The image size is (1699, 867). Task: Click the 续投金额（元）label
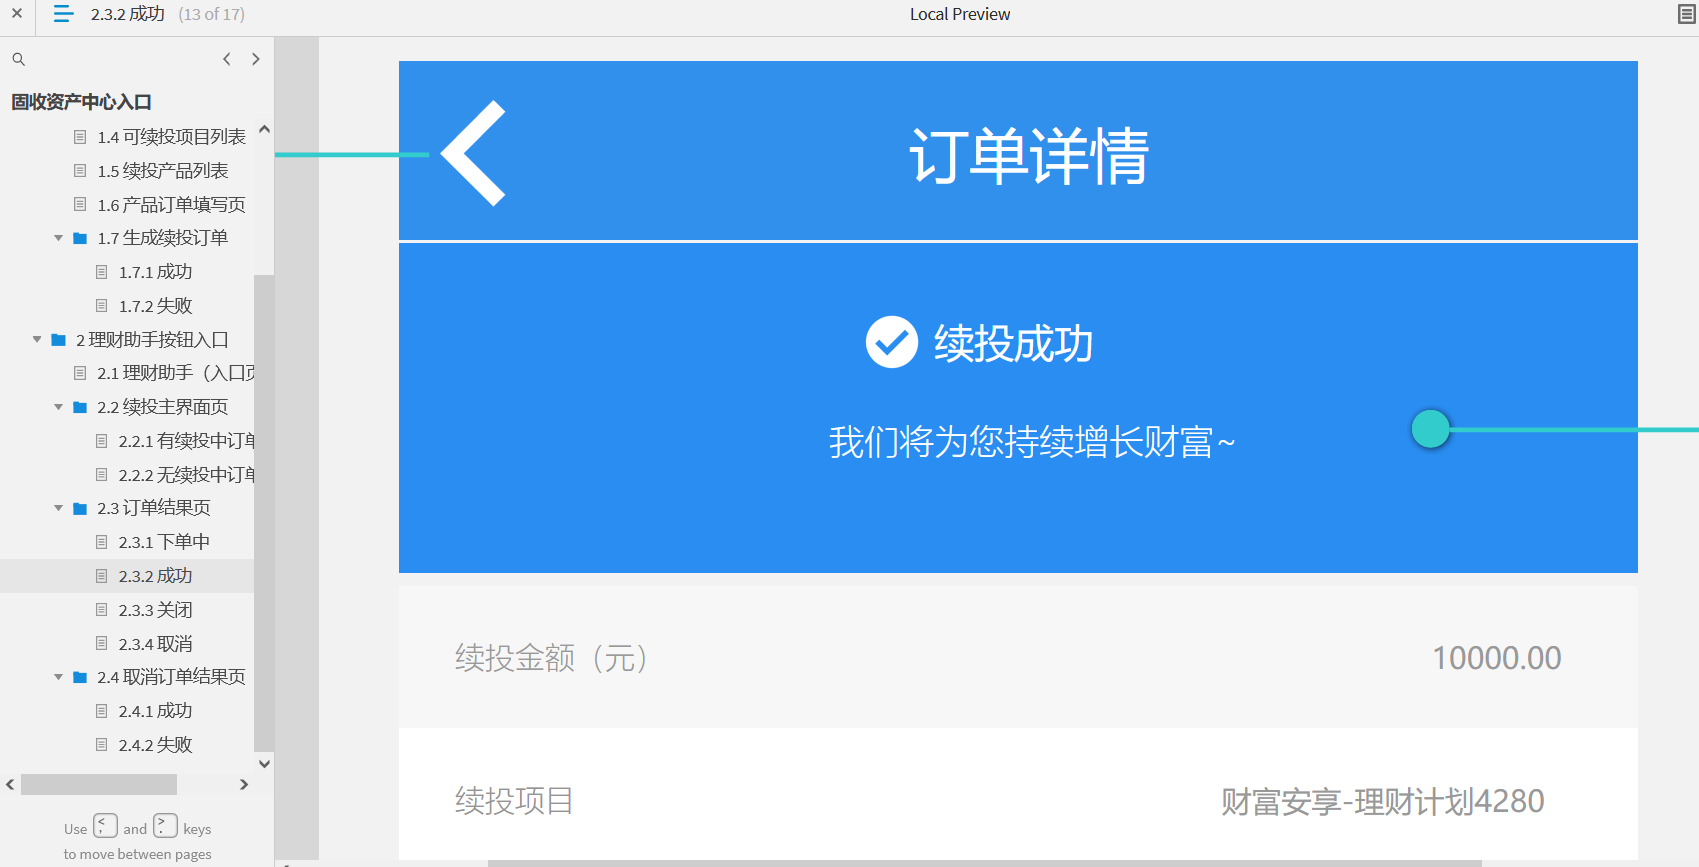pyautogui.click(x=553, y=658)
